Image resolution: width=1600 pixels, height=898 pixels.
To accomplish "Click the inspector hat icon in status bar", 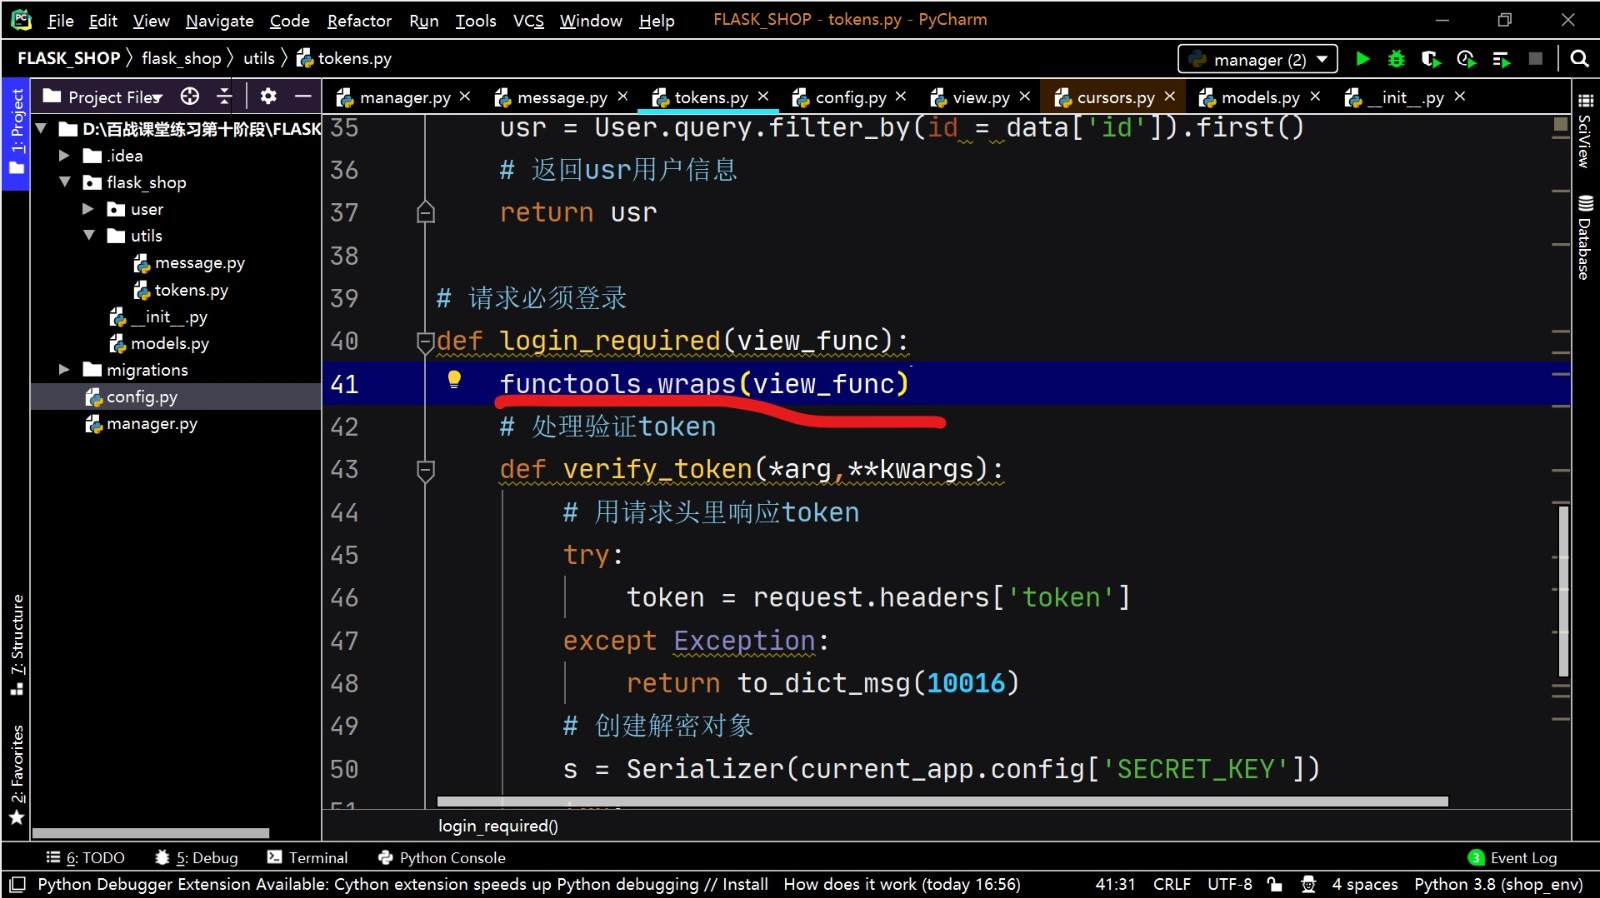I will click(1308, 884).
